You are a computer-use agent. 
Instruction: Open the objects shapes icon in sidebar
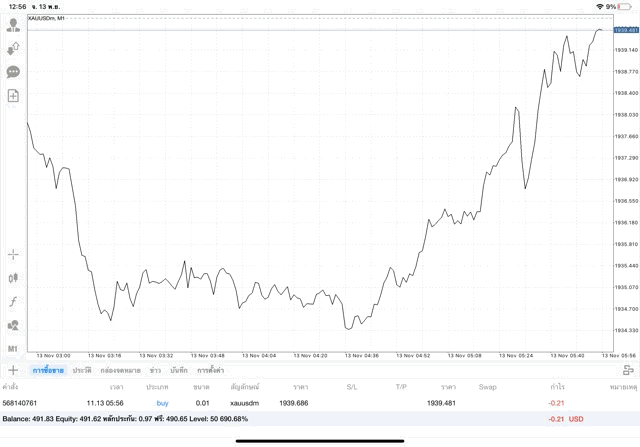point(13,325)
